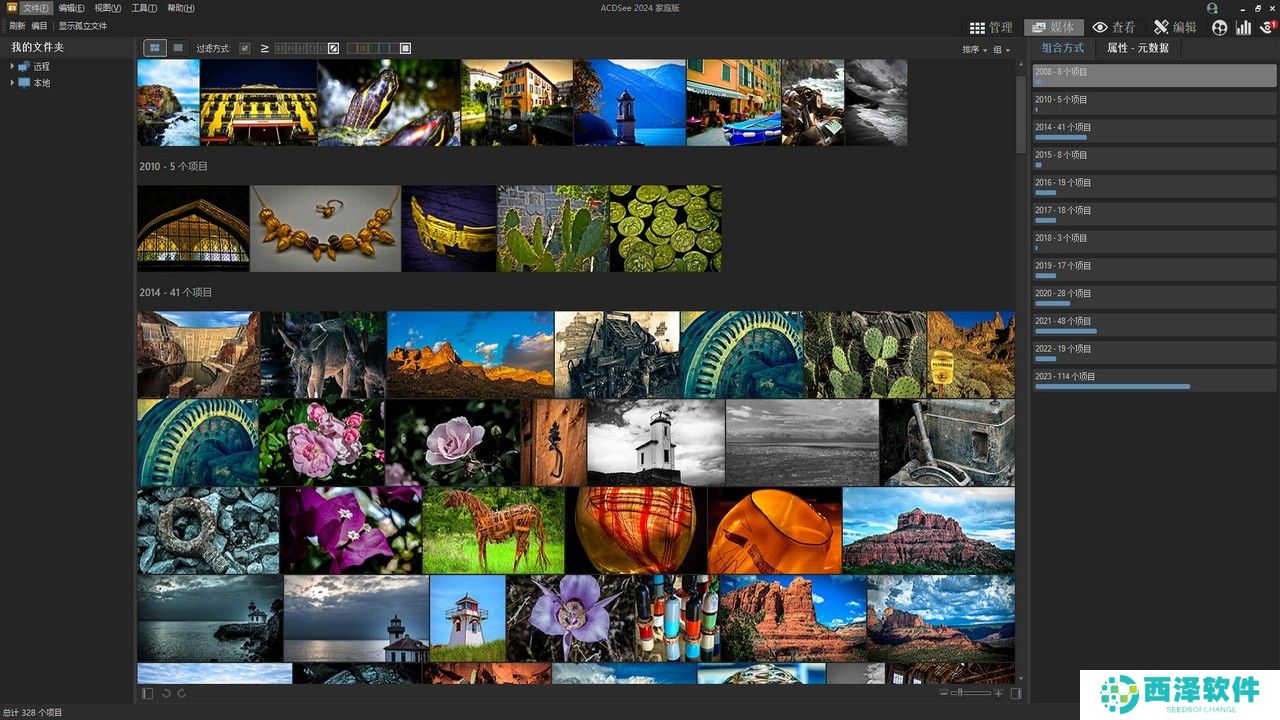Jump to 2018 - 3 个项目 group
Image resolution: width=1280 pixels, height=720 pixels.
(1153, 241)
